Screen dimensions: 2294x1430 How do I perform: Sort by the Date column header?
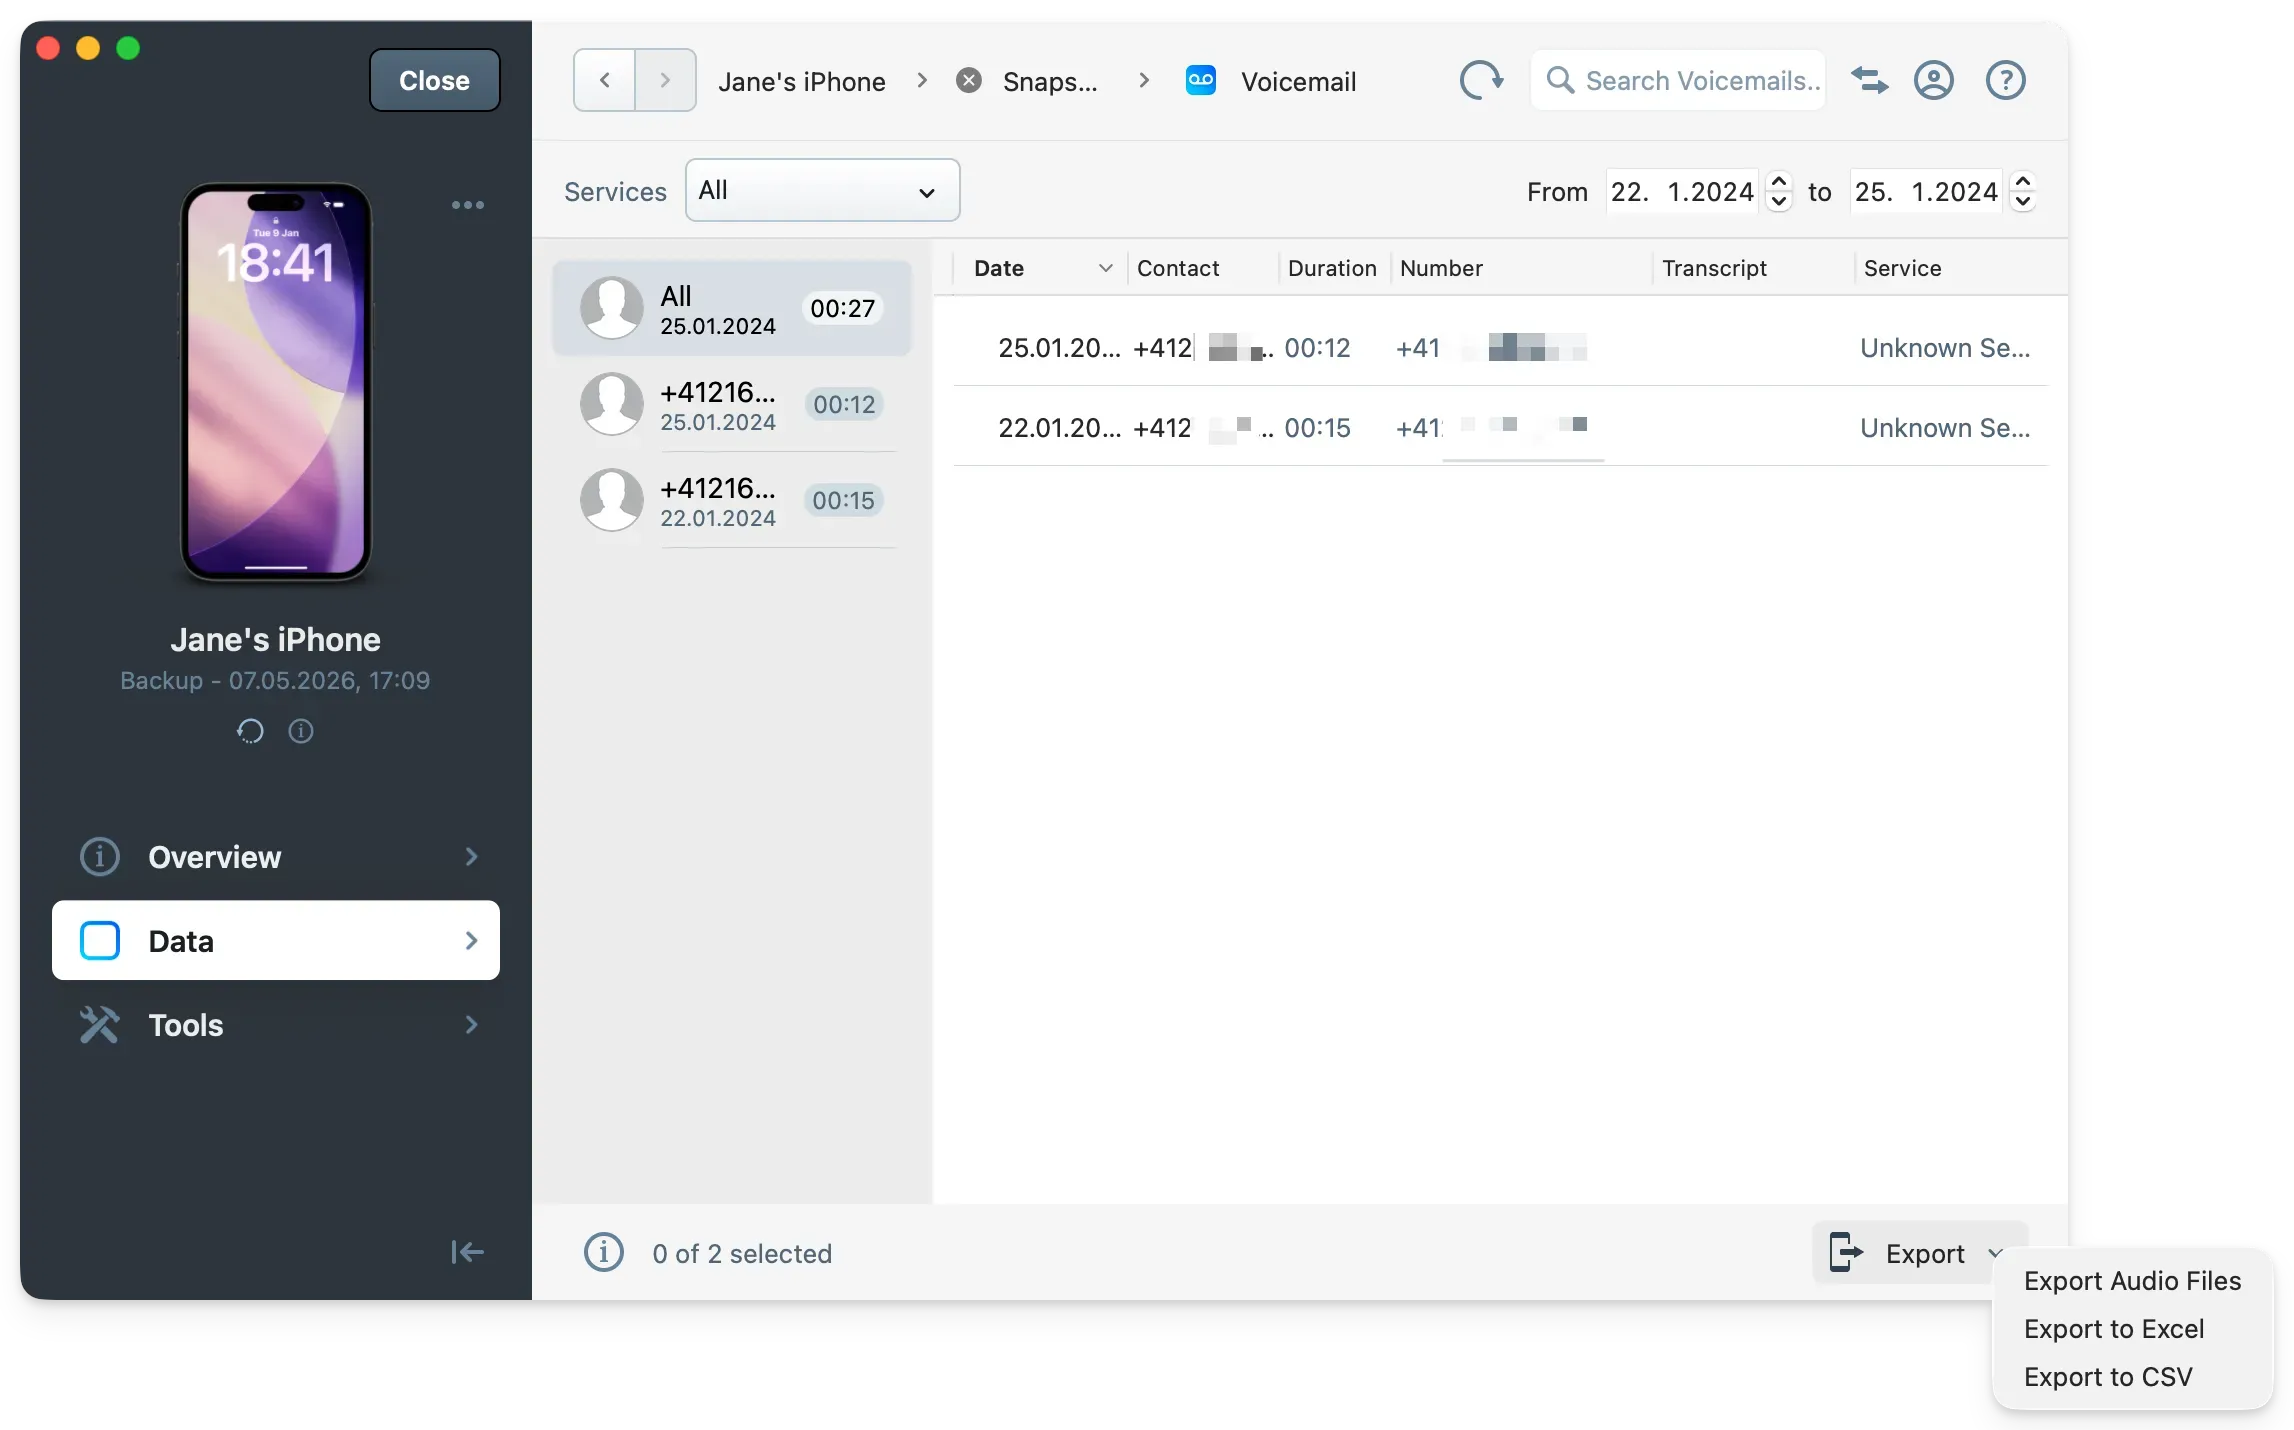(x=1042, y=268)
